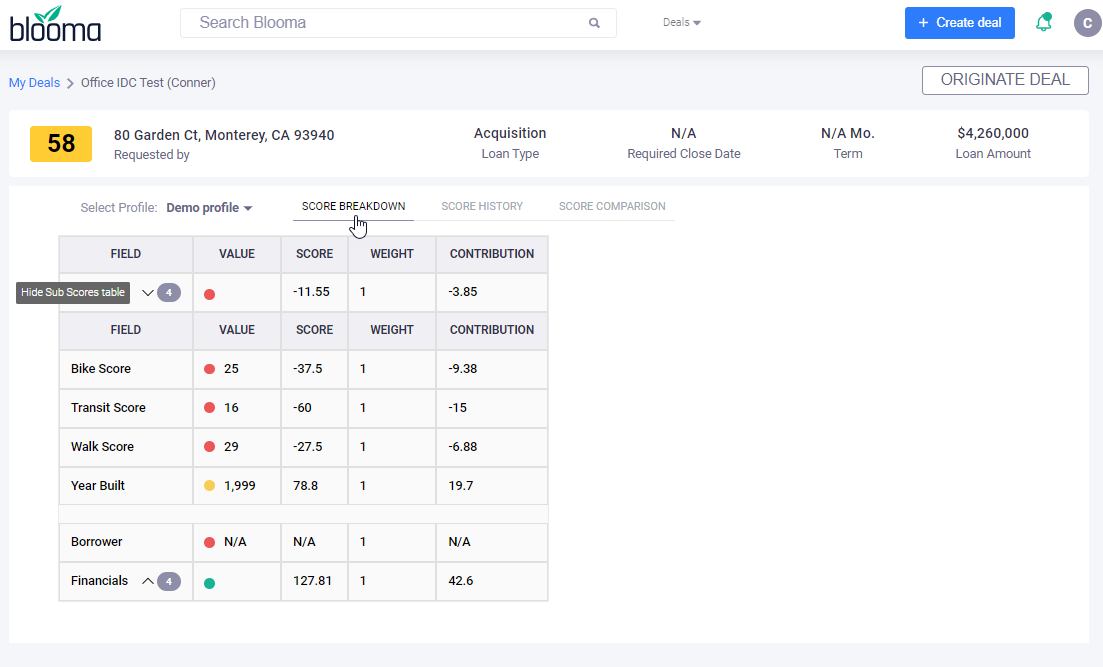Click the red status dot for Borrower

(x=209, y=542)
